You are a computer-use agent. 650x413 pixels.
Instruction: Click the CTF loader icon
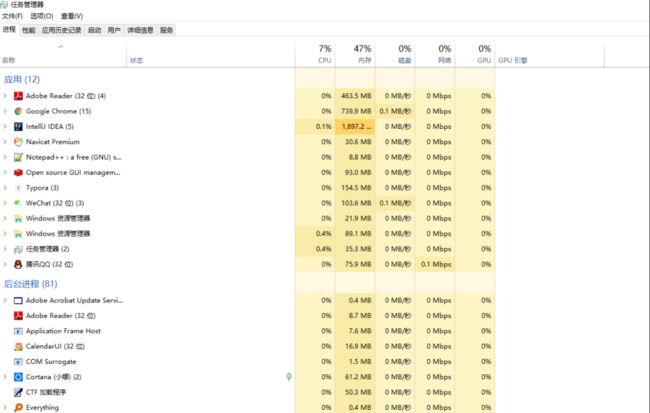coord(18,392)
